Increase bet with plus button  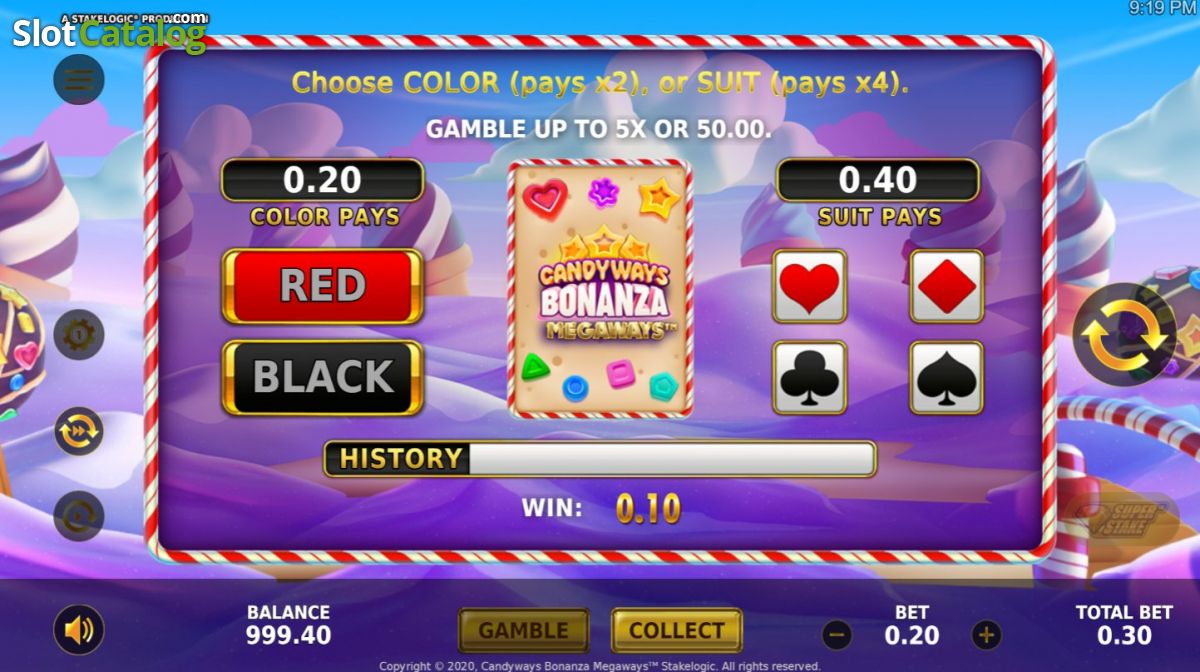(x=986, y=634)
